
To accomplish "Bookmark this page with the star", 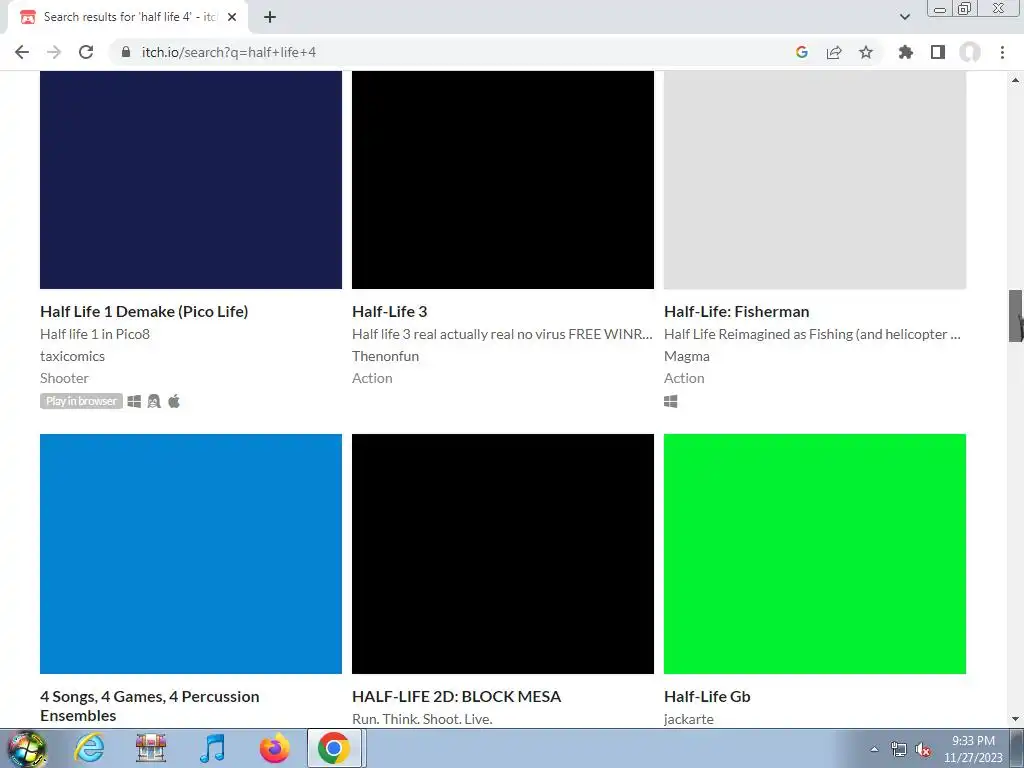I will 866,52.
